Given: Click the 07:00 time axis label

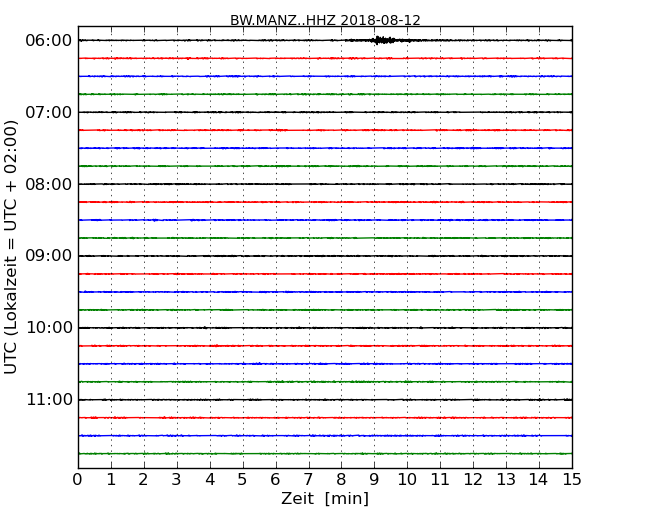Looking at the screenshot, I should click(x=49, y=112).
